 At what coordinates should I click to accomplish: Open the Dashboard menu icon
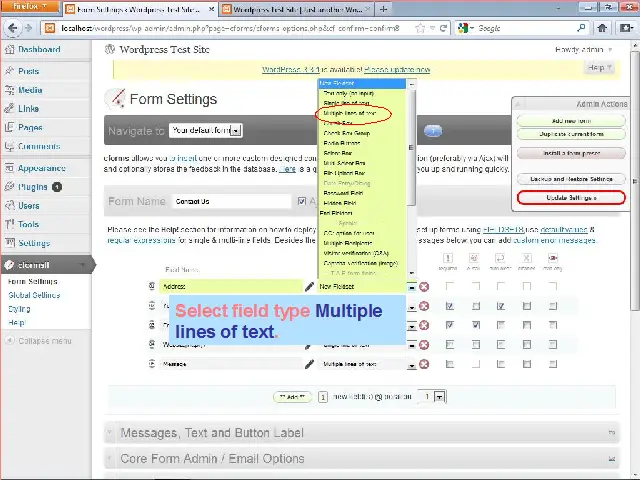click(x=9, y=49)
